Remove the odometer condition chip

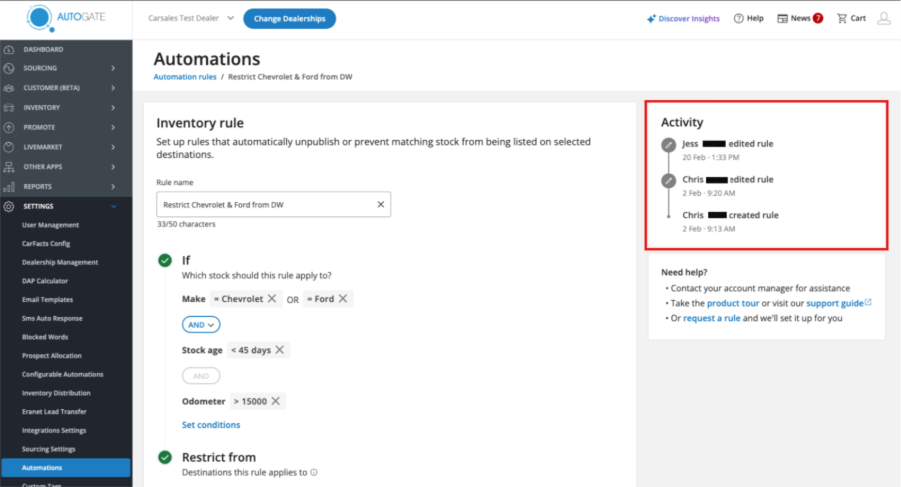point(276,401)
